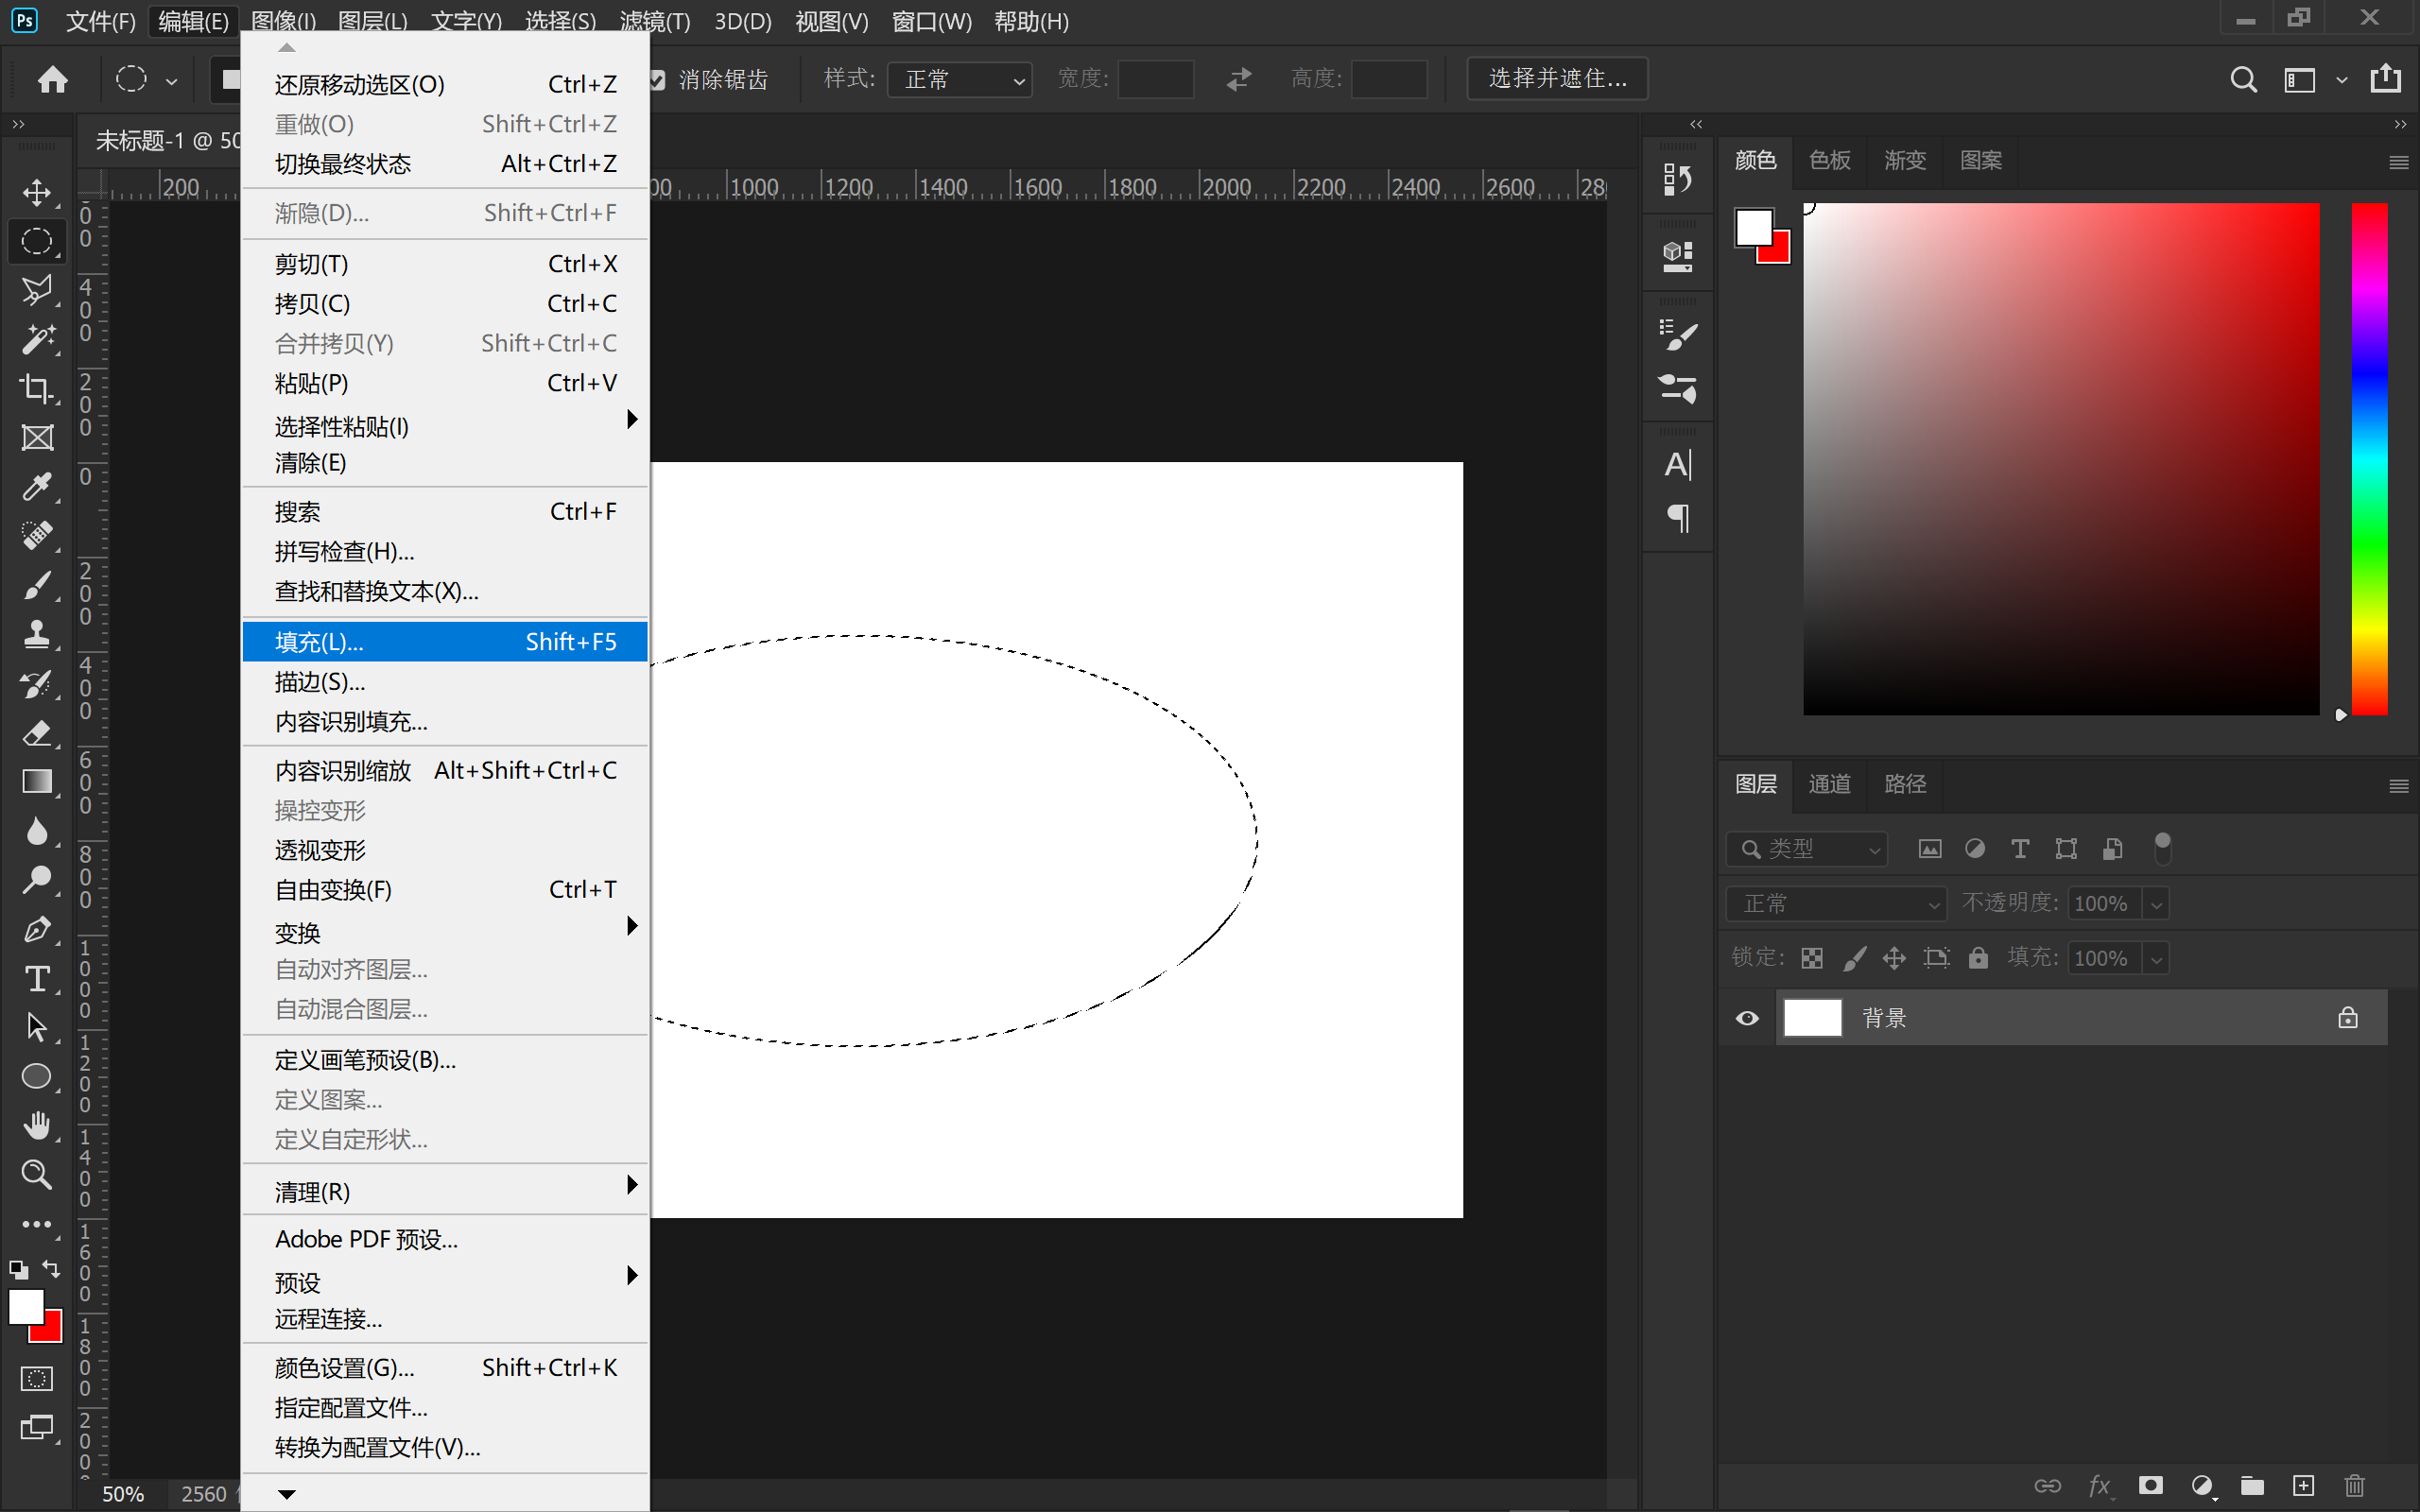
Task: Switch to the 通道 tab
Action: (1829, 784)
